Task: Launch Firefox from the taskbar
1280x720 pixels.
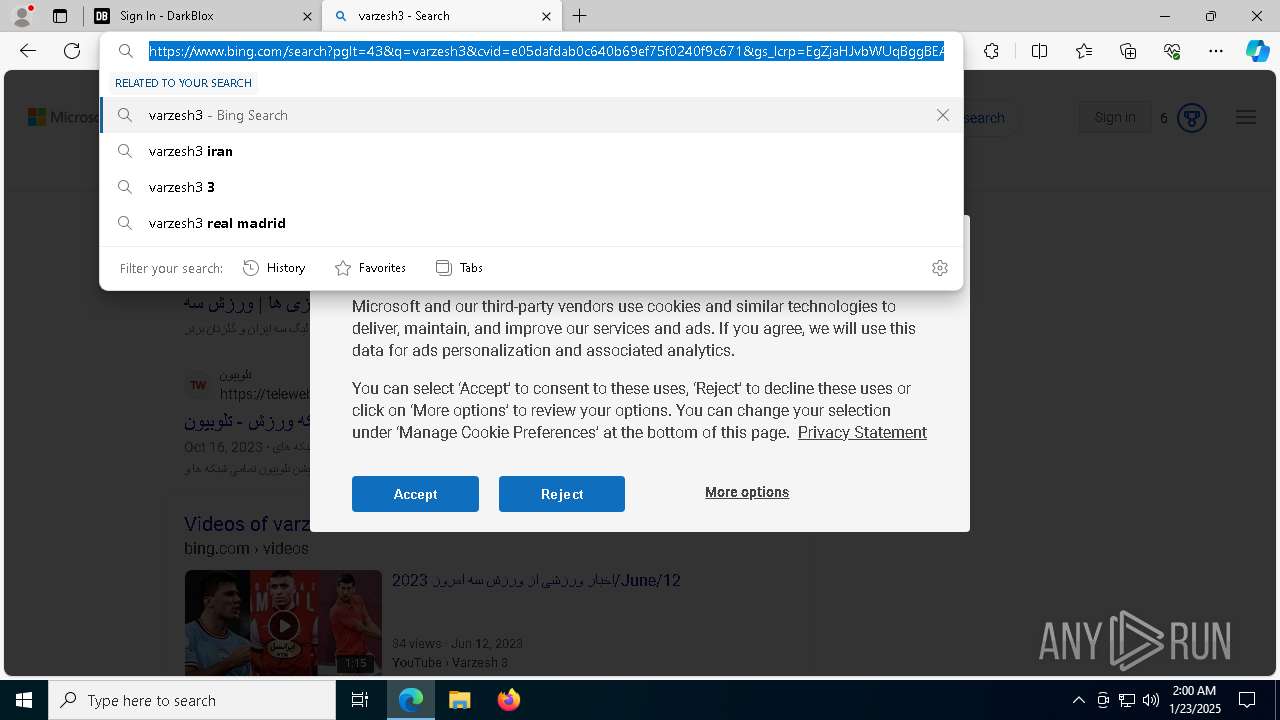Action: coord(508,700)
